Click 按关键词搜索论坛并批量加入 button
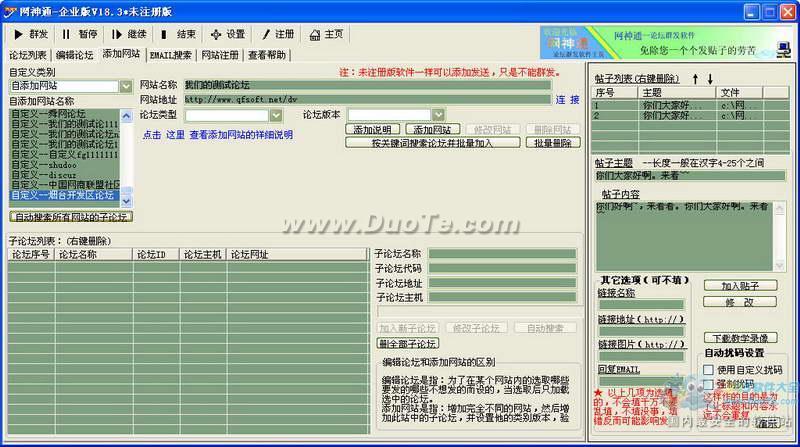Screen dimensions: 800x447 pyautogui.click(x=433, y=143)
